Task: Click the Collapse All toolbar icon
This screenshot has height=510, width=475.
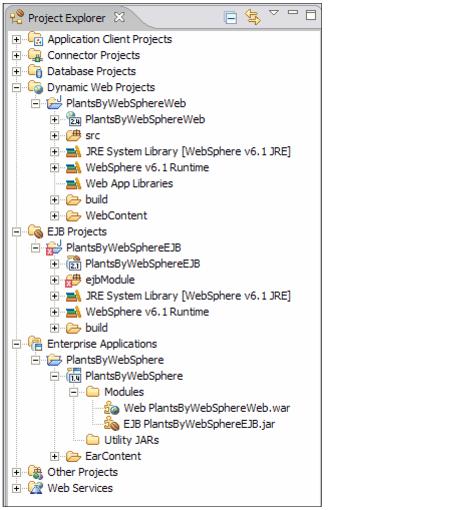Action: click(x=230, y=17)
